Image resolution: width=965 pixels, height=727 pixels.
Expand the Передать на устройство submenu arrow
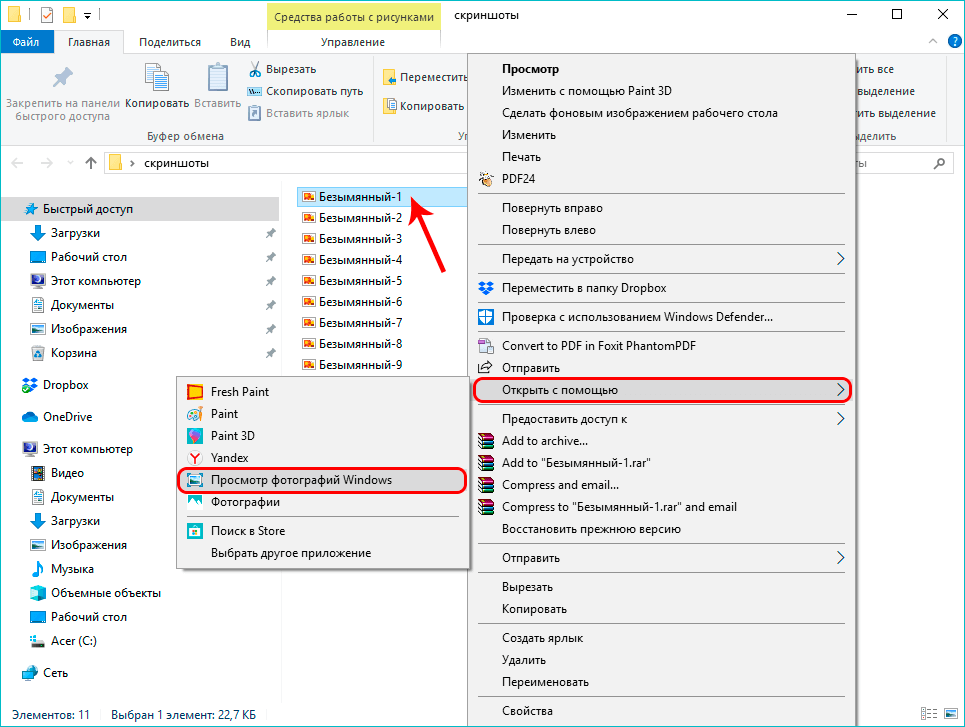click(x=840, y=259)
